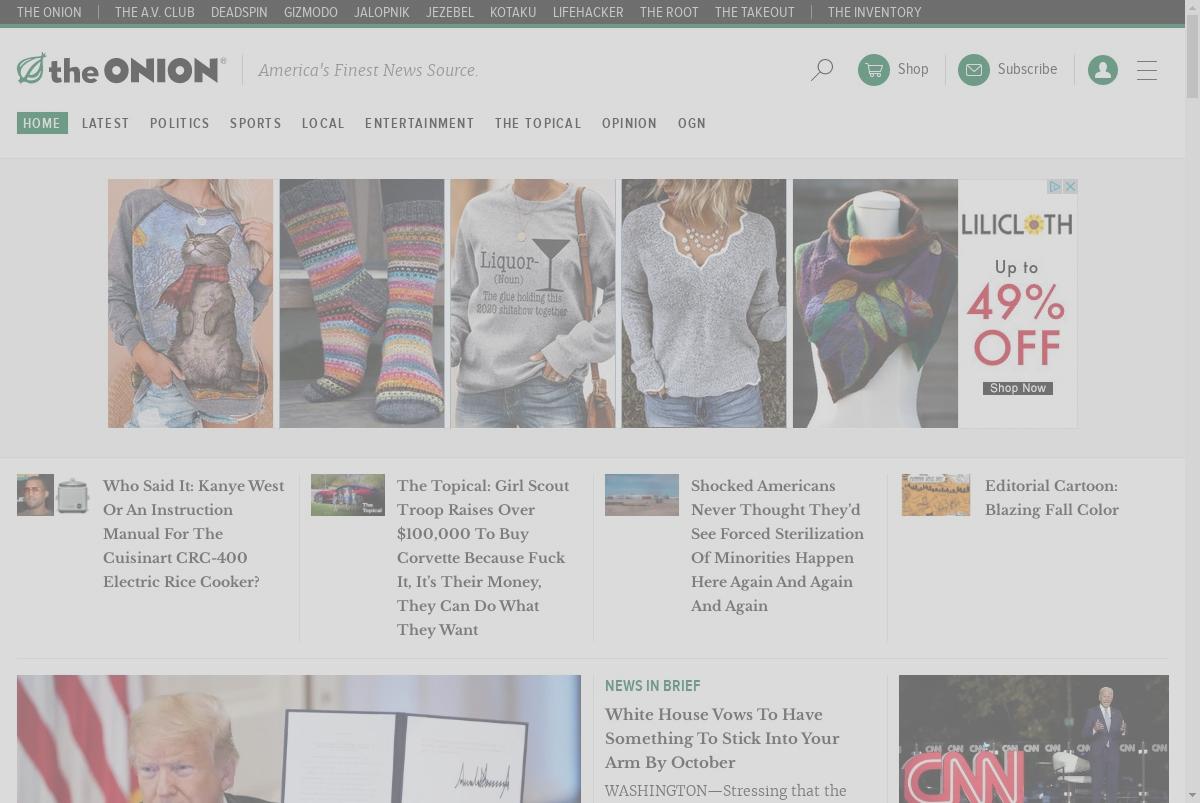
Task: Go to the LATEST section
Action: click(106, 123)
